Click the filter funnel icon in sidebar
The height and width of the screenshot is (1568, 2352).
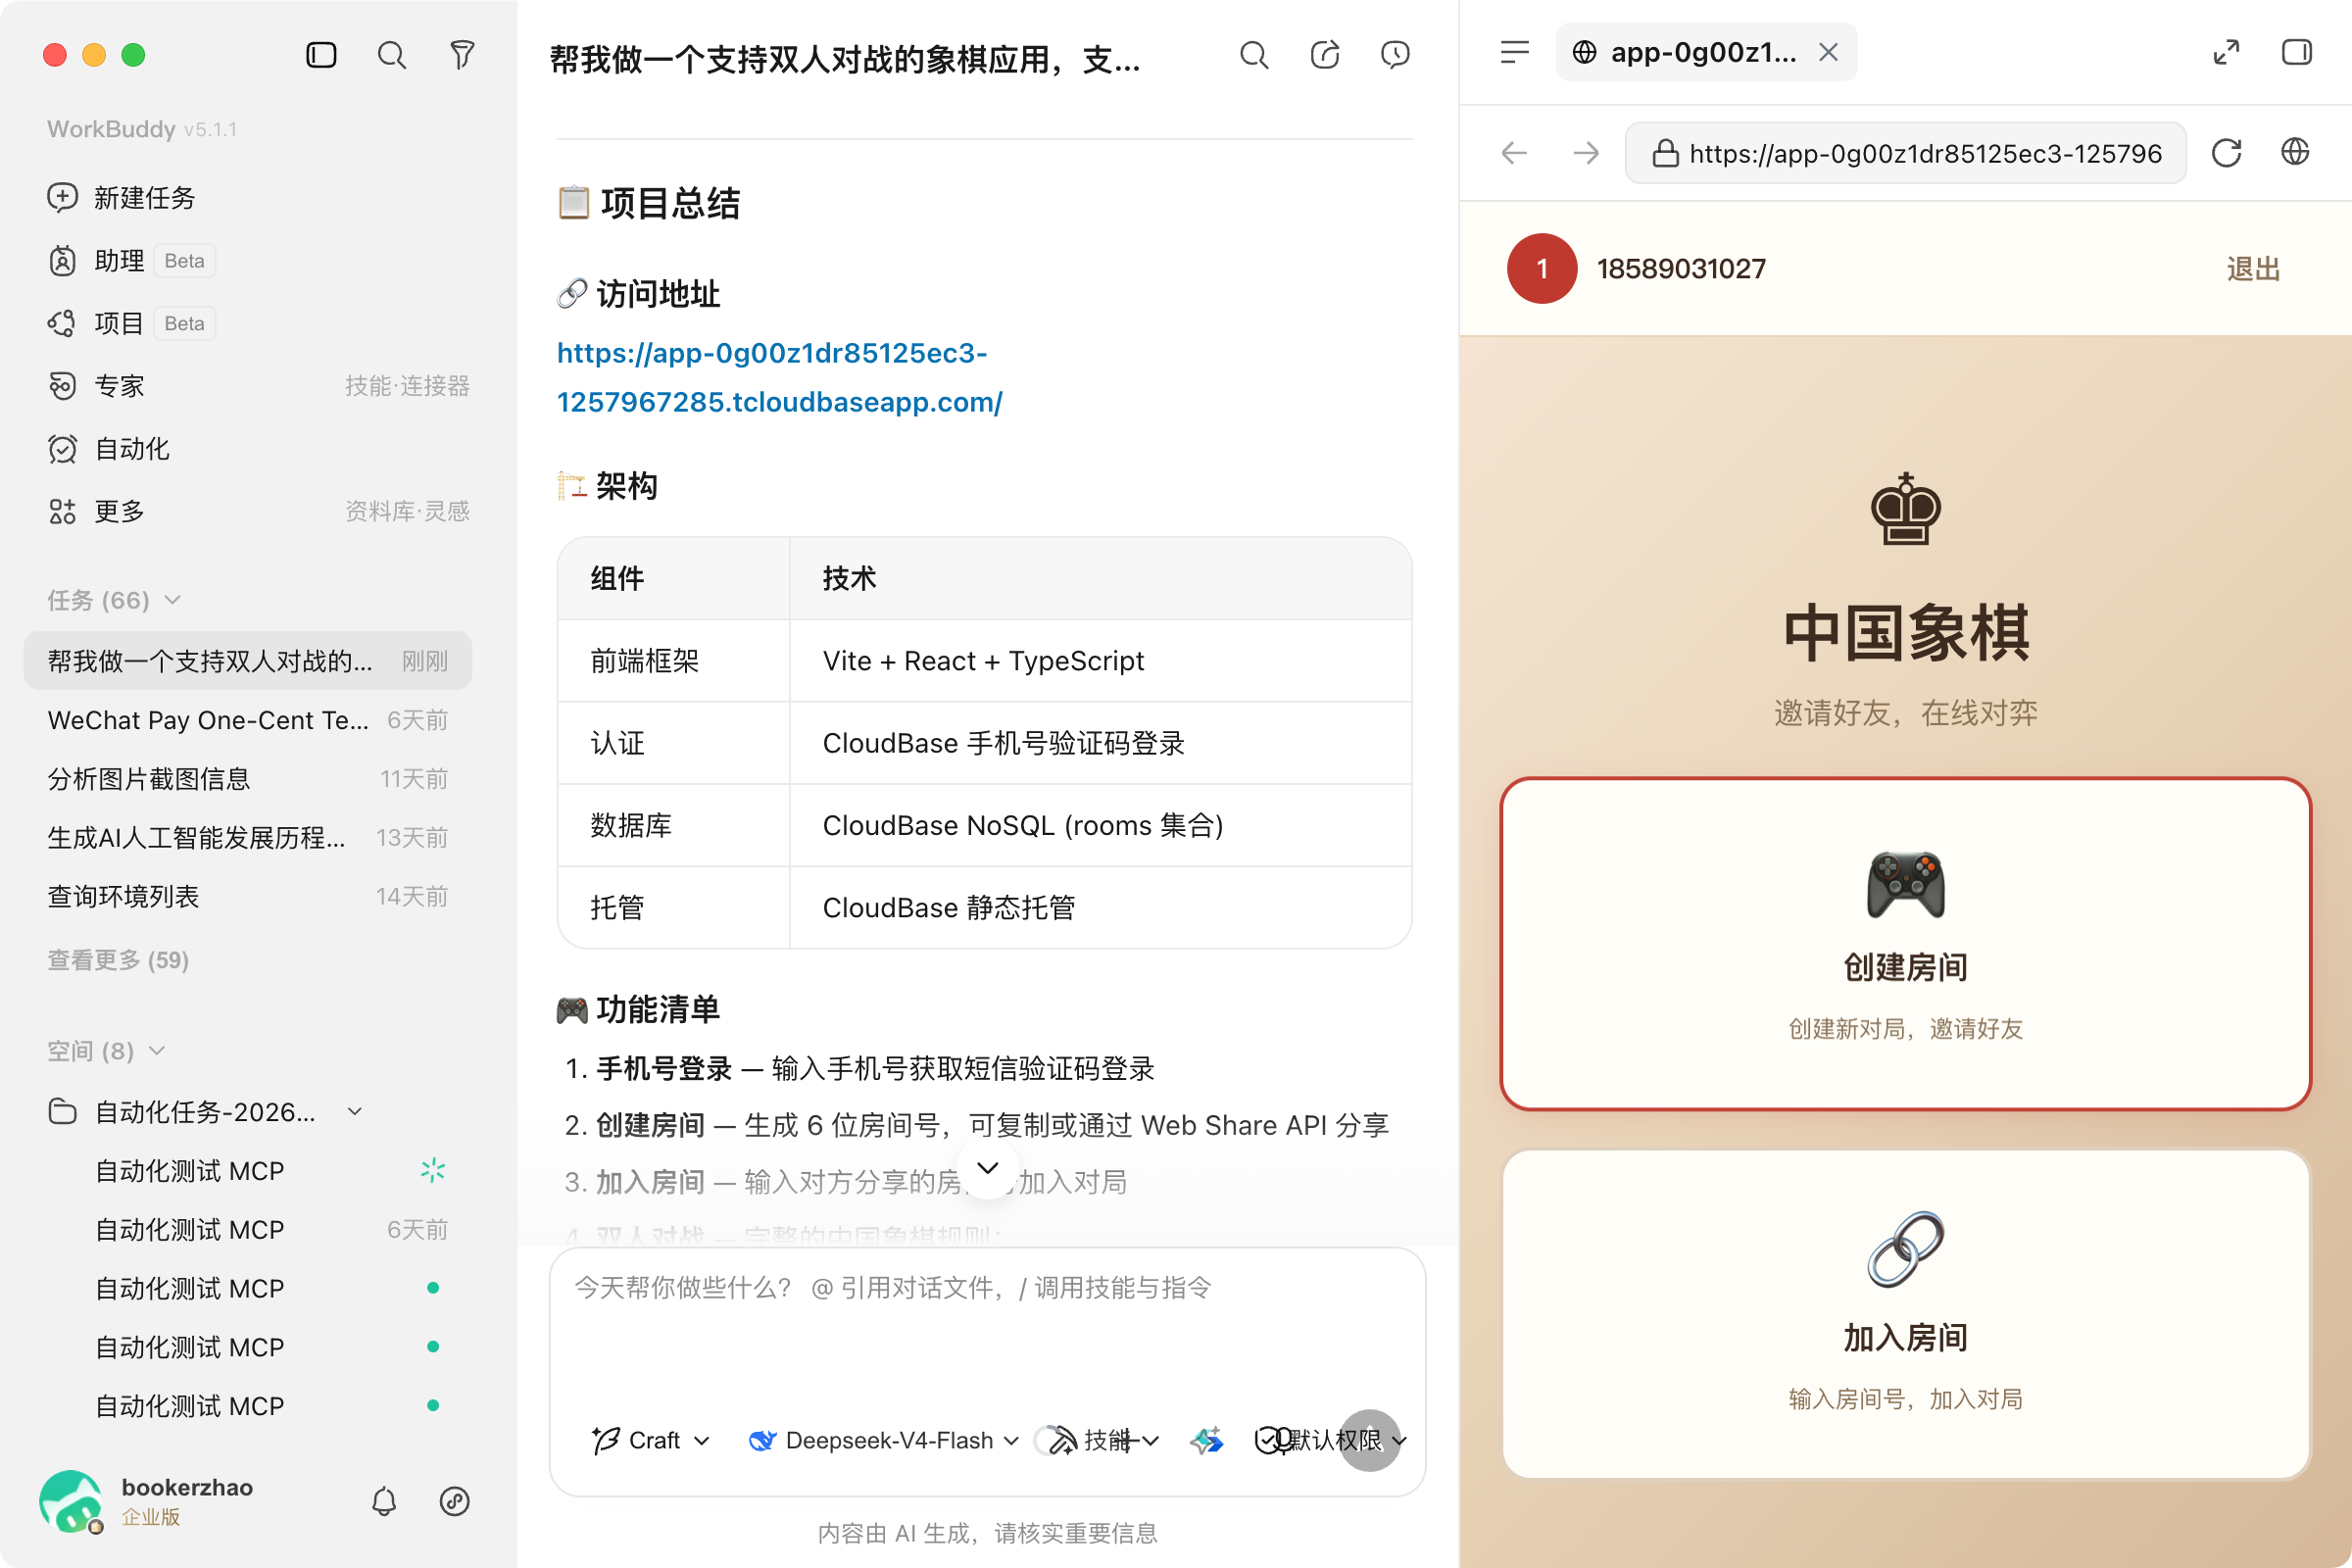(x=462, y=55)
